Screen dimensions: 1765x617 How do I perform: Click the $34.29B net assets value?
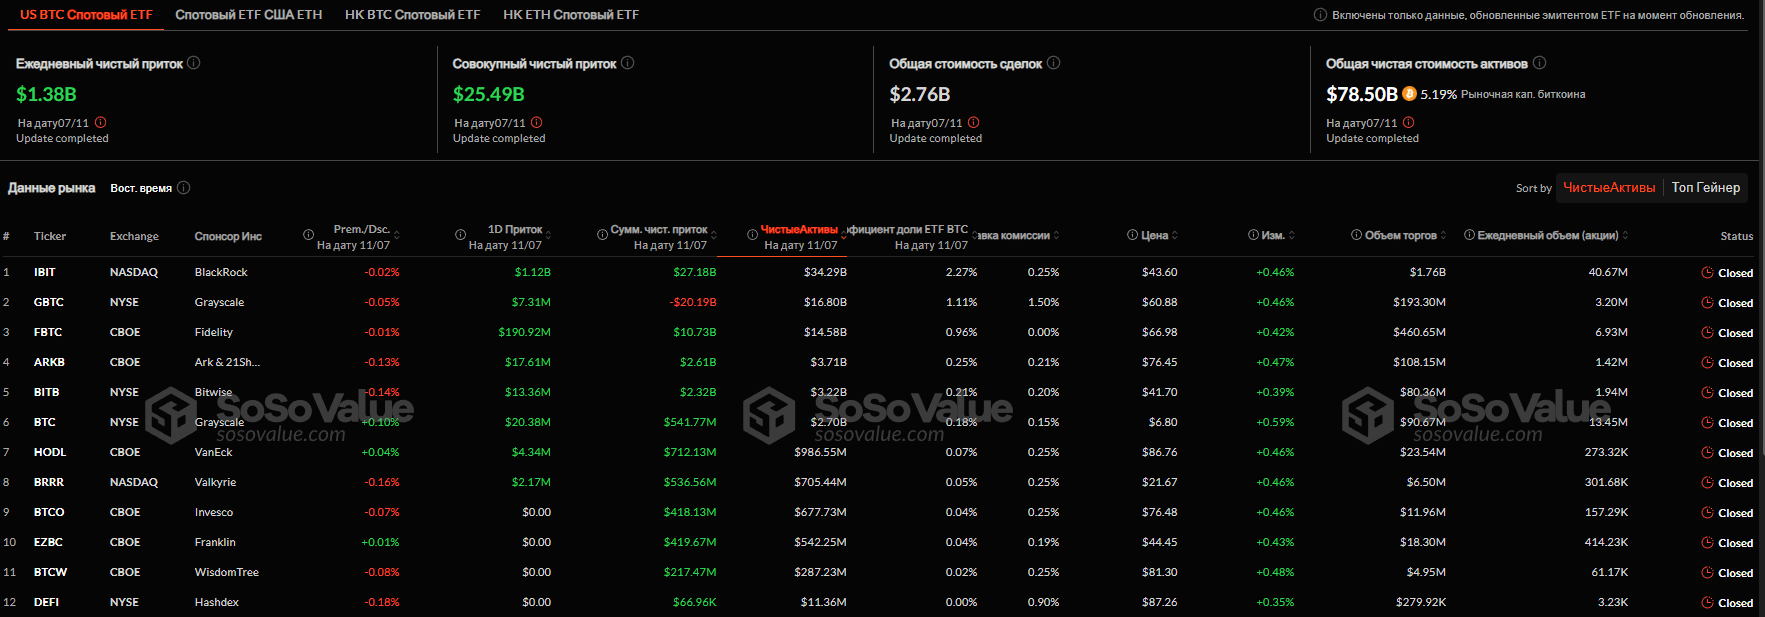825,272
